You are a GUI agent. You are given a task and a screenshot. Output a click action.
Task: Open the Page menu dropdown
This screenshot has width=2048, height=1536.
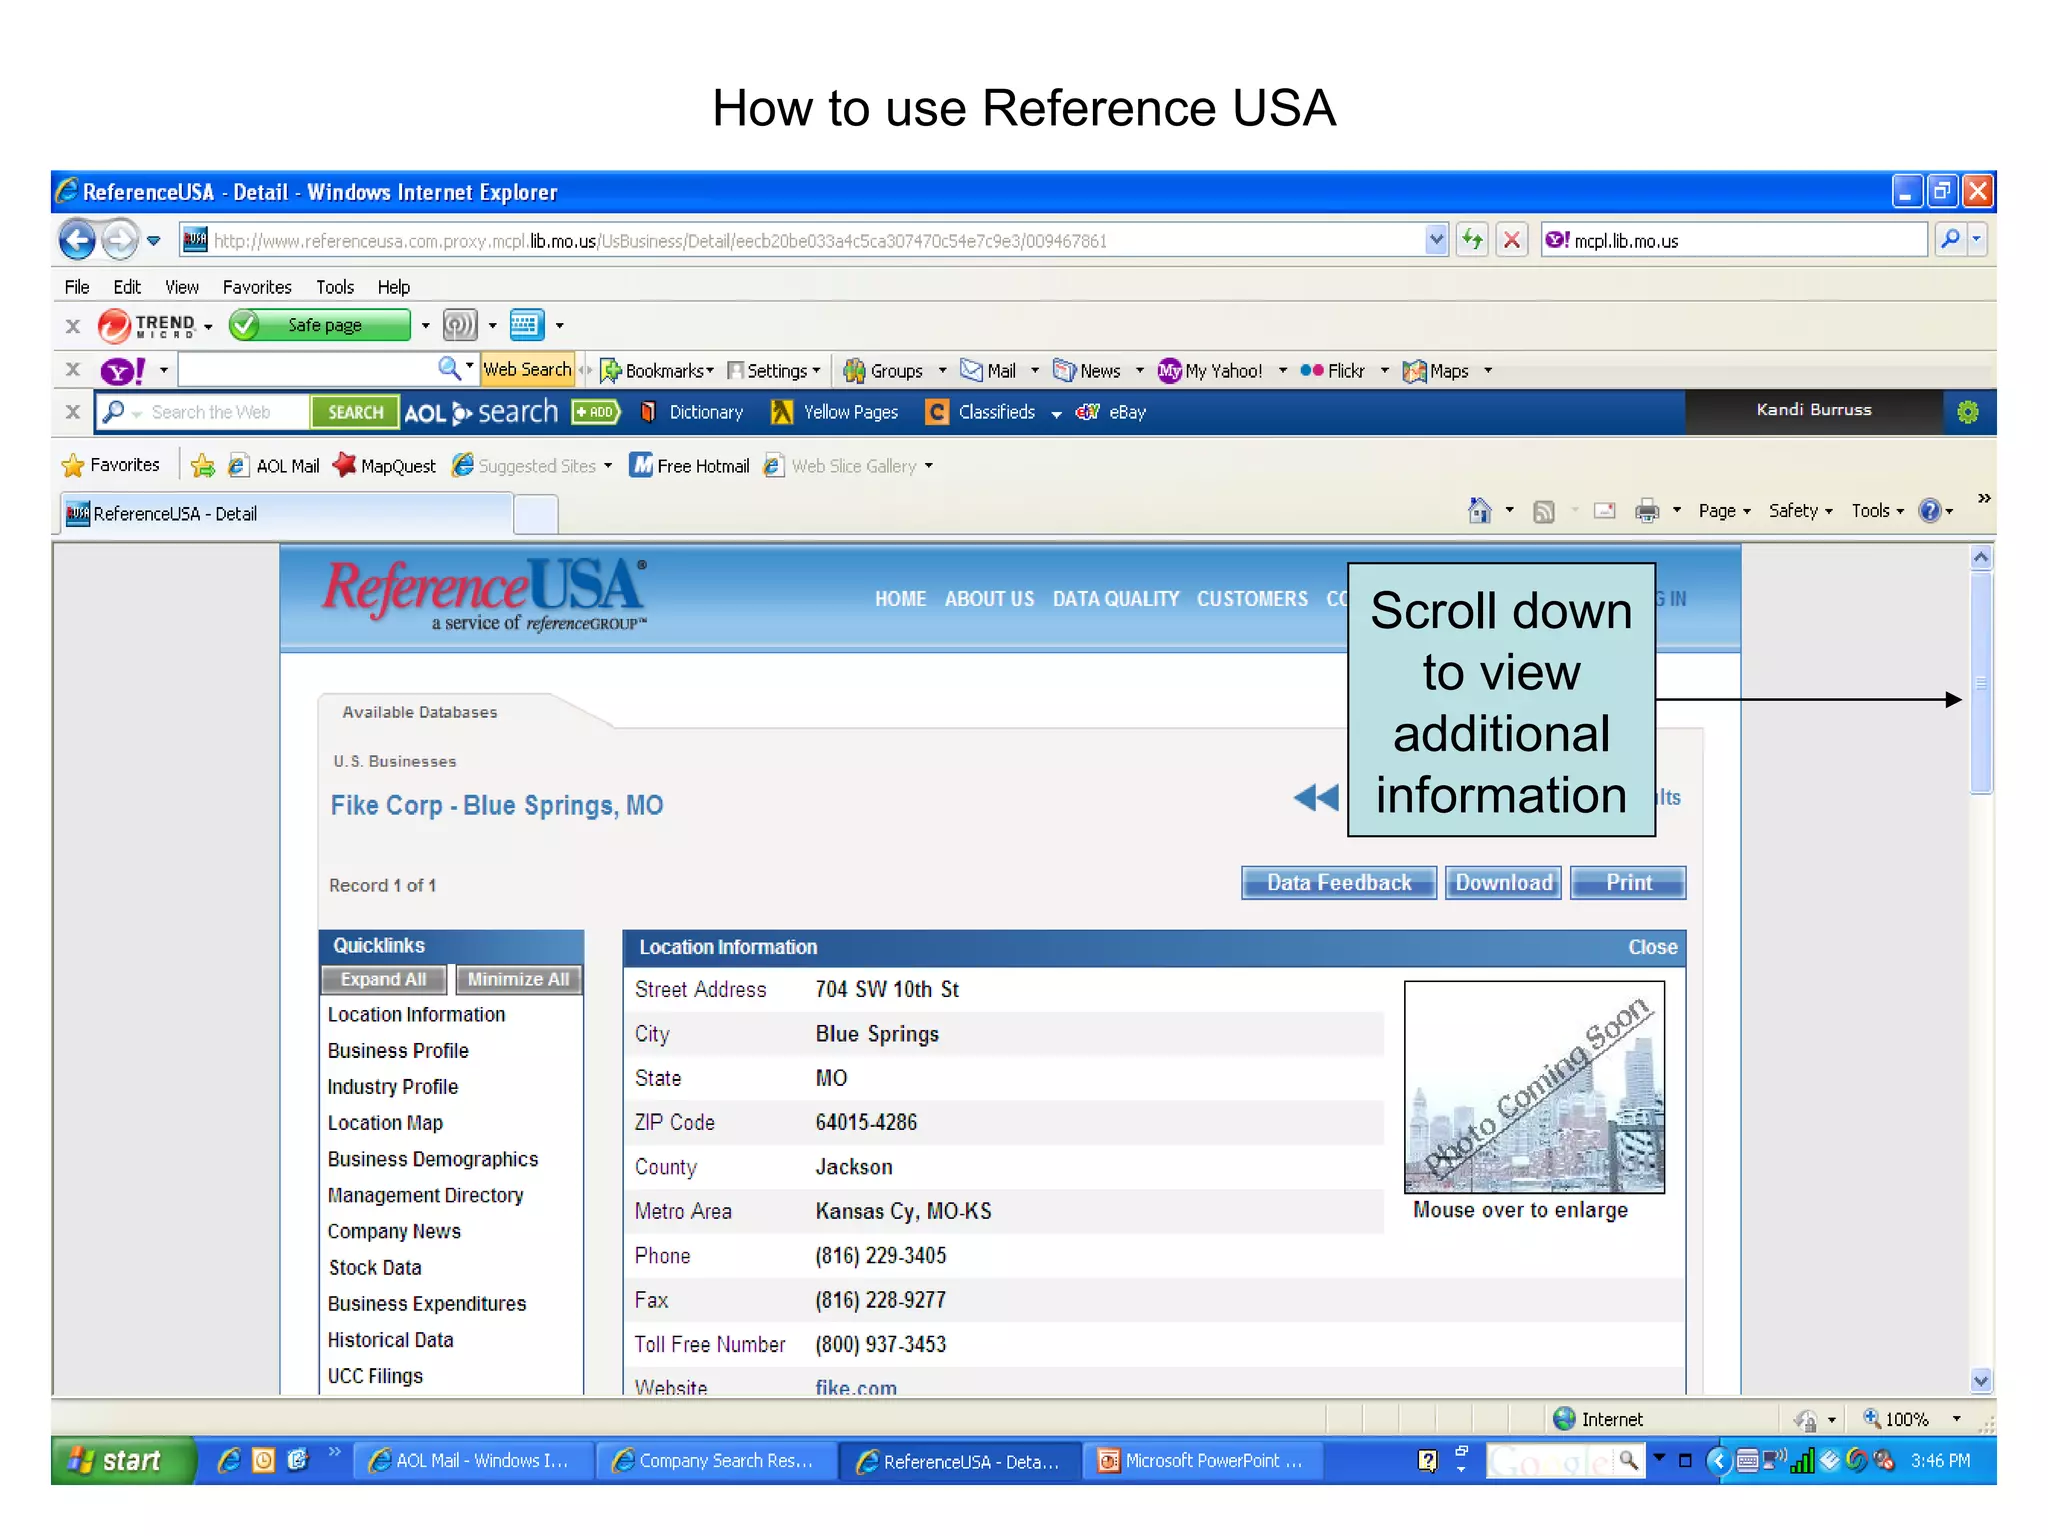[1725, 511]
